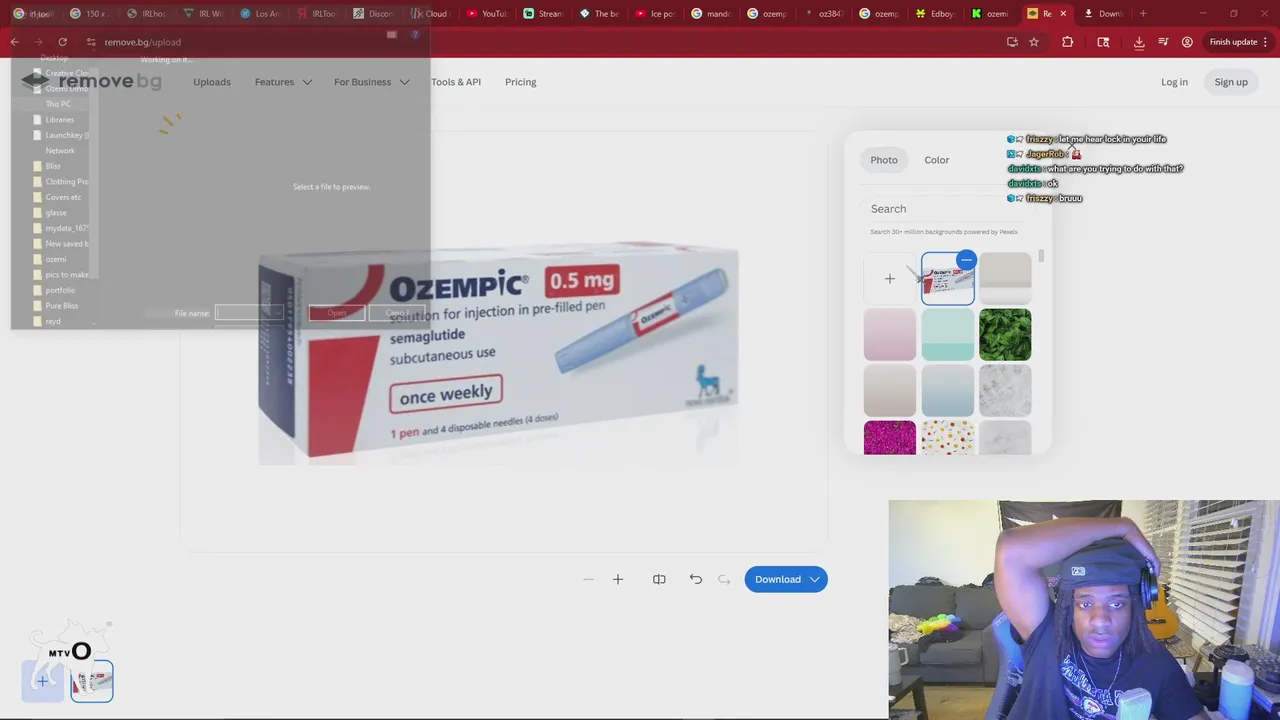Go to the Pricing page
The width and height of the screenshot is (1280, 720).
[x=520, y=82]
